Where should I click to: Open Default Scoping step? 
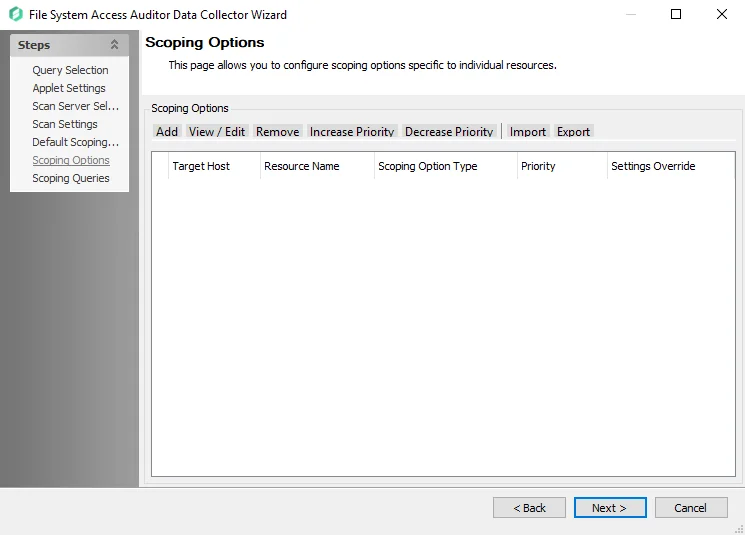click(76, 142)
